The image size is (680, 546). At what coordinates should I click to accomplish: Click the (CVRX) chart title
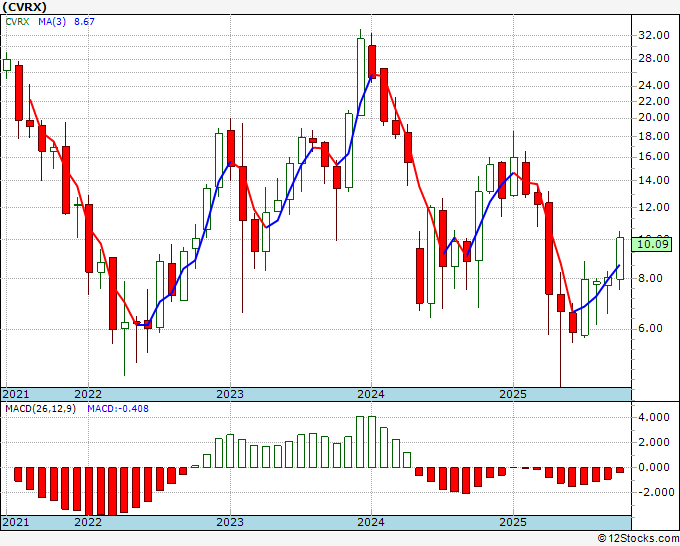tap(24, 7)
